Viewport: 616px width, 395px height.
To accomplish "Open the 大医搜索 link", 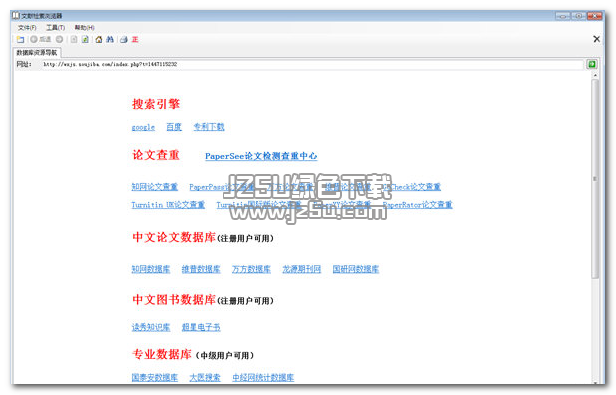I will tap(205, 377).
